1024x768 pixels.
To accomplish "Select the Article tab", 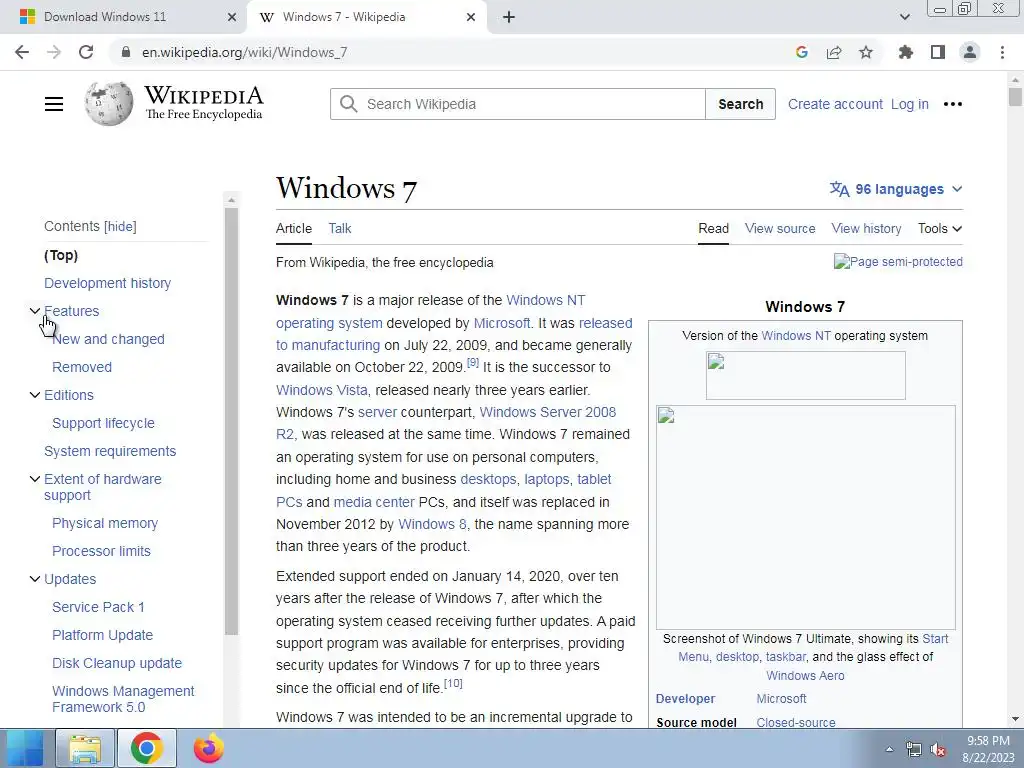I will [x=294, y=229].
